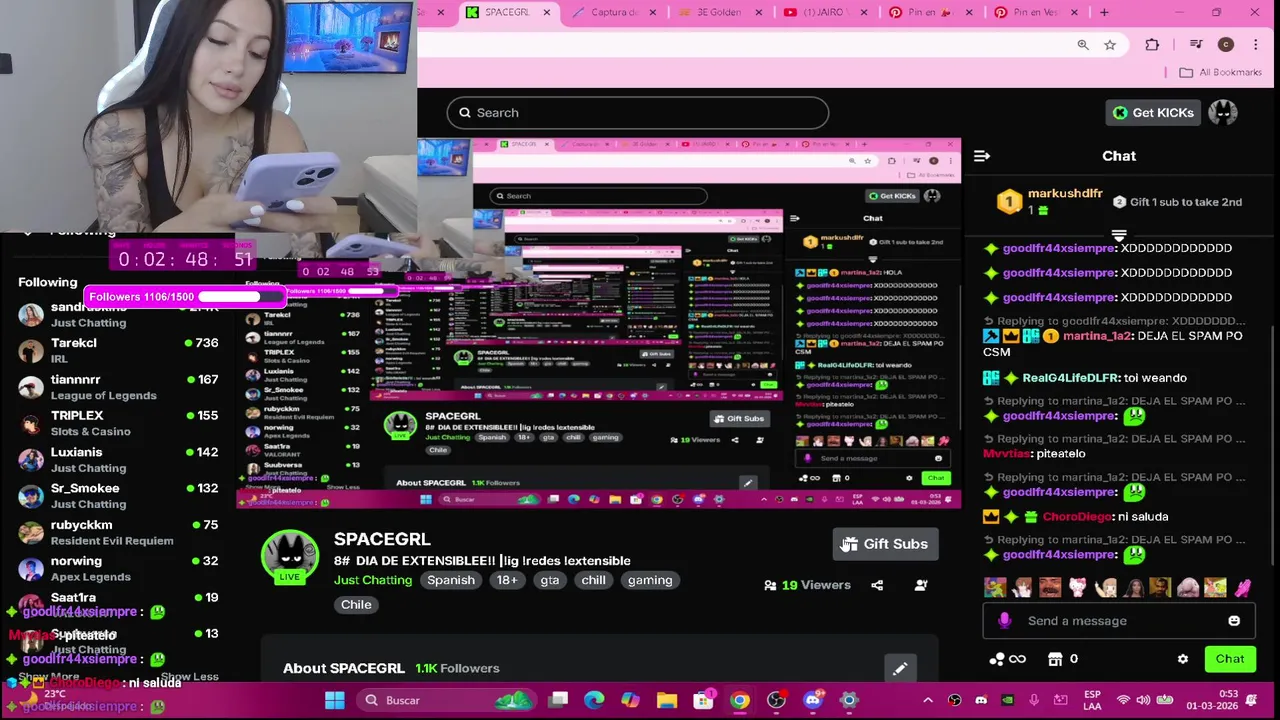Click the zoom magnifier in the address bar
This screenshot has width=1280, height=720.
tap(1083, 45)
